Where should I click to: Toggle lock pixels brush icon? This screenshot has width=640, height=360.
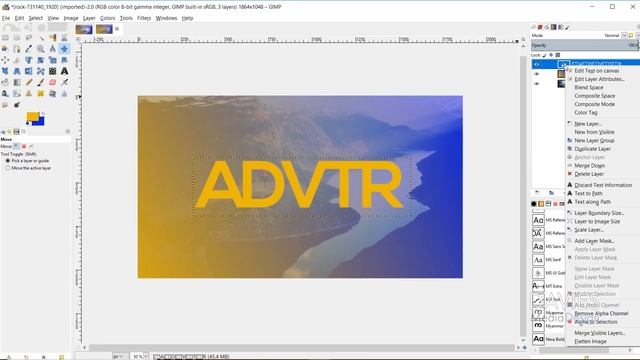click(x=544, y=55)
